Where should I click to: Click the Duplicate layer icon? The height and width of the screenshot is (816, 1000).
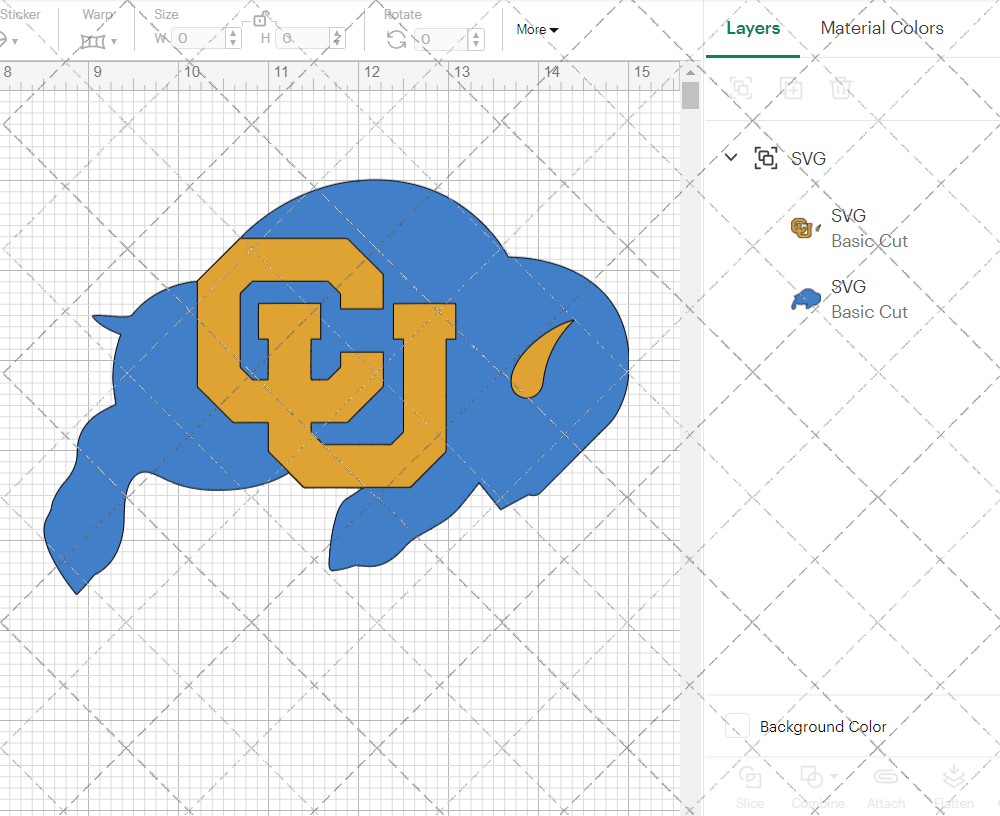point(791,88)
